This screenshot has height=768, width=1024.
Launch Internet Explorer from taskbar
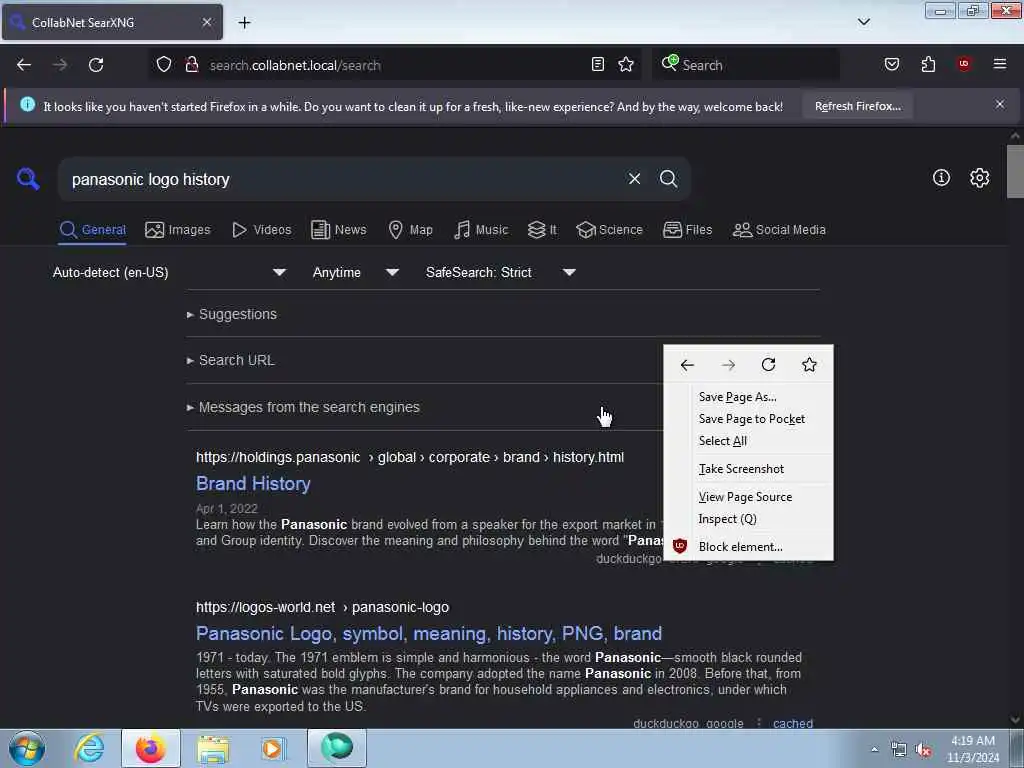(89, 748)
